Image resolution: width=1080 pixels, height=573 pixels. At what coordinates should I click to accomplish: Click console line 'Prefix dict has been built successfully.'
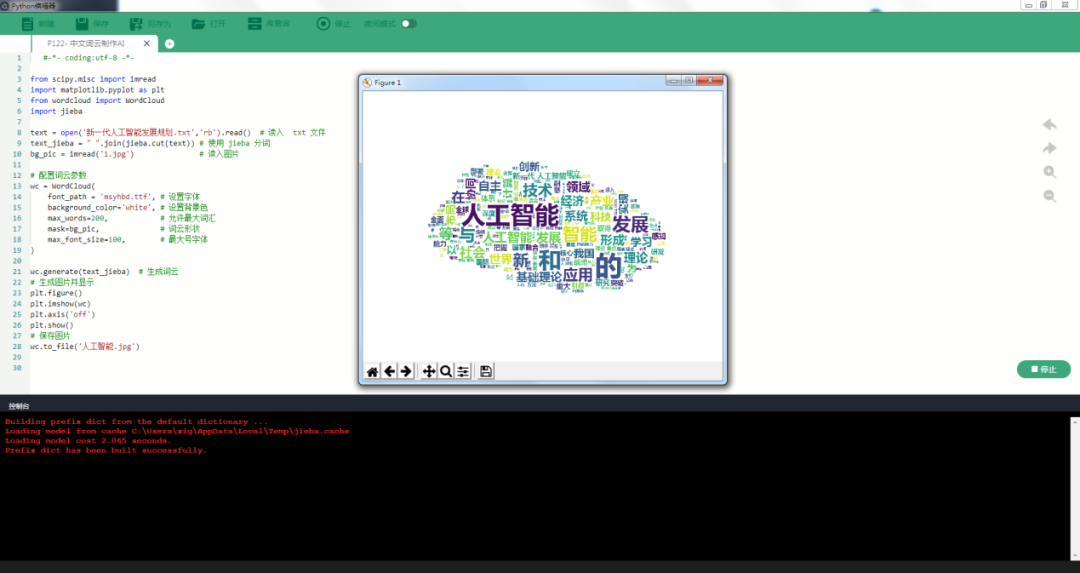point(105,450)
